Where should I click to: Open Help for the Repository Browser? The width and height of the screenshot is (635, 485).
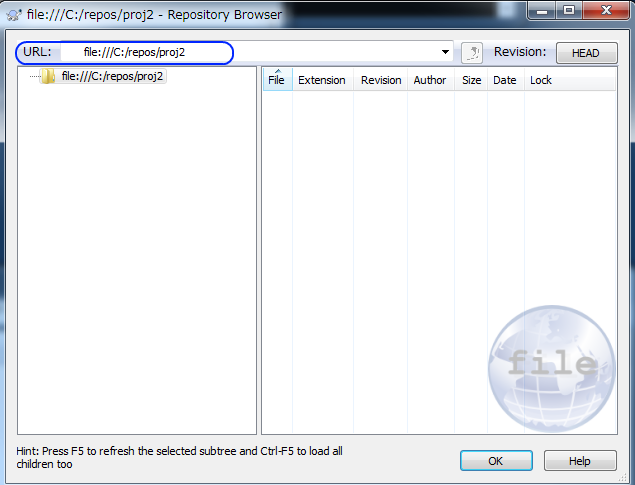click(x=580, y=461)
